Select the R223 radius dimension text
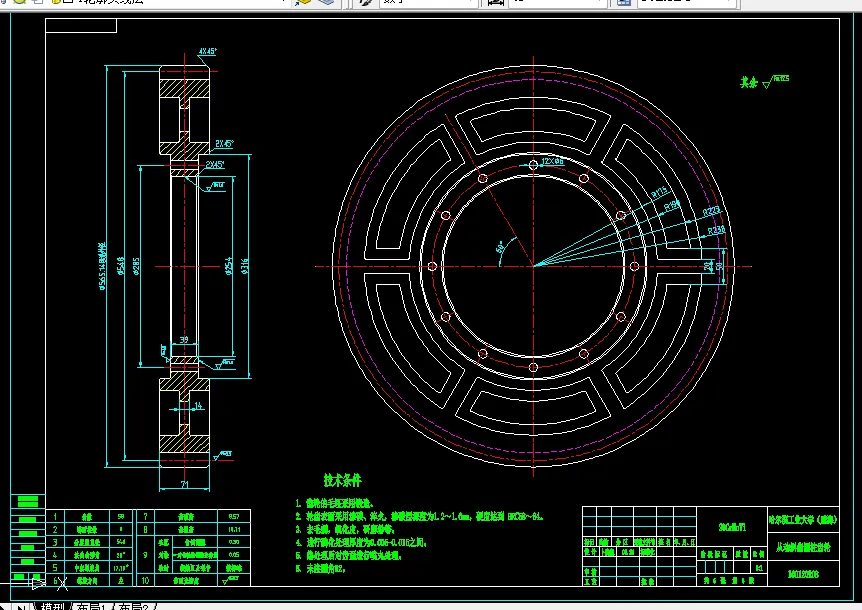 (712, 212)
